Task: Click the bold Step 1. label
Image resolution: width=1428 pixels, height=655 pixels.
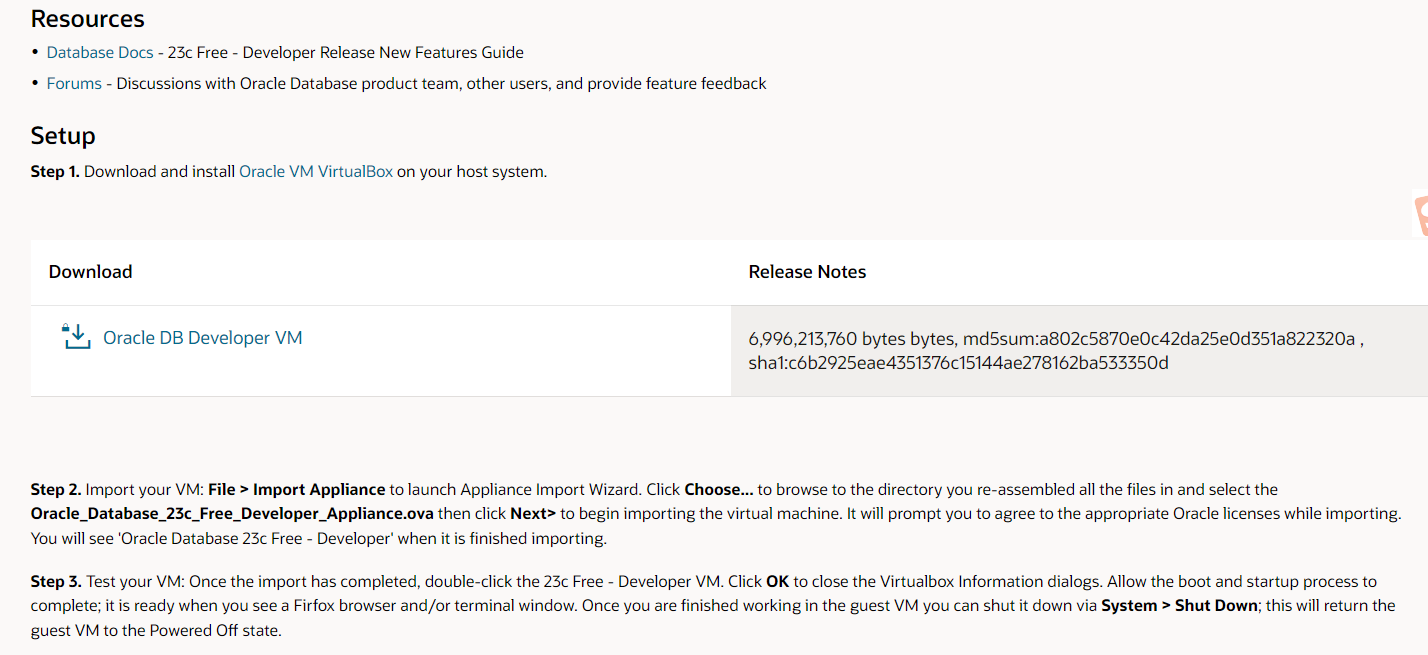Action: (55, 171)
